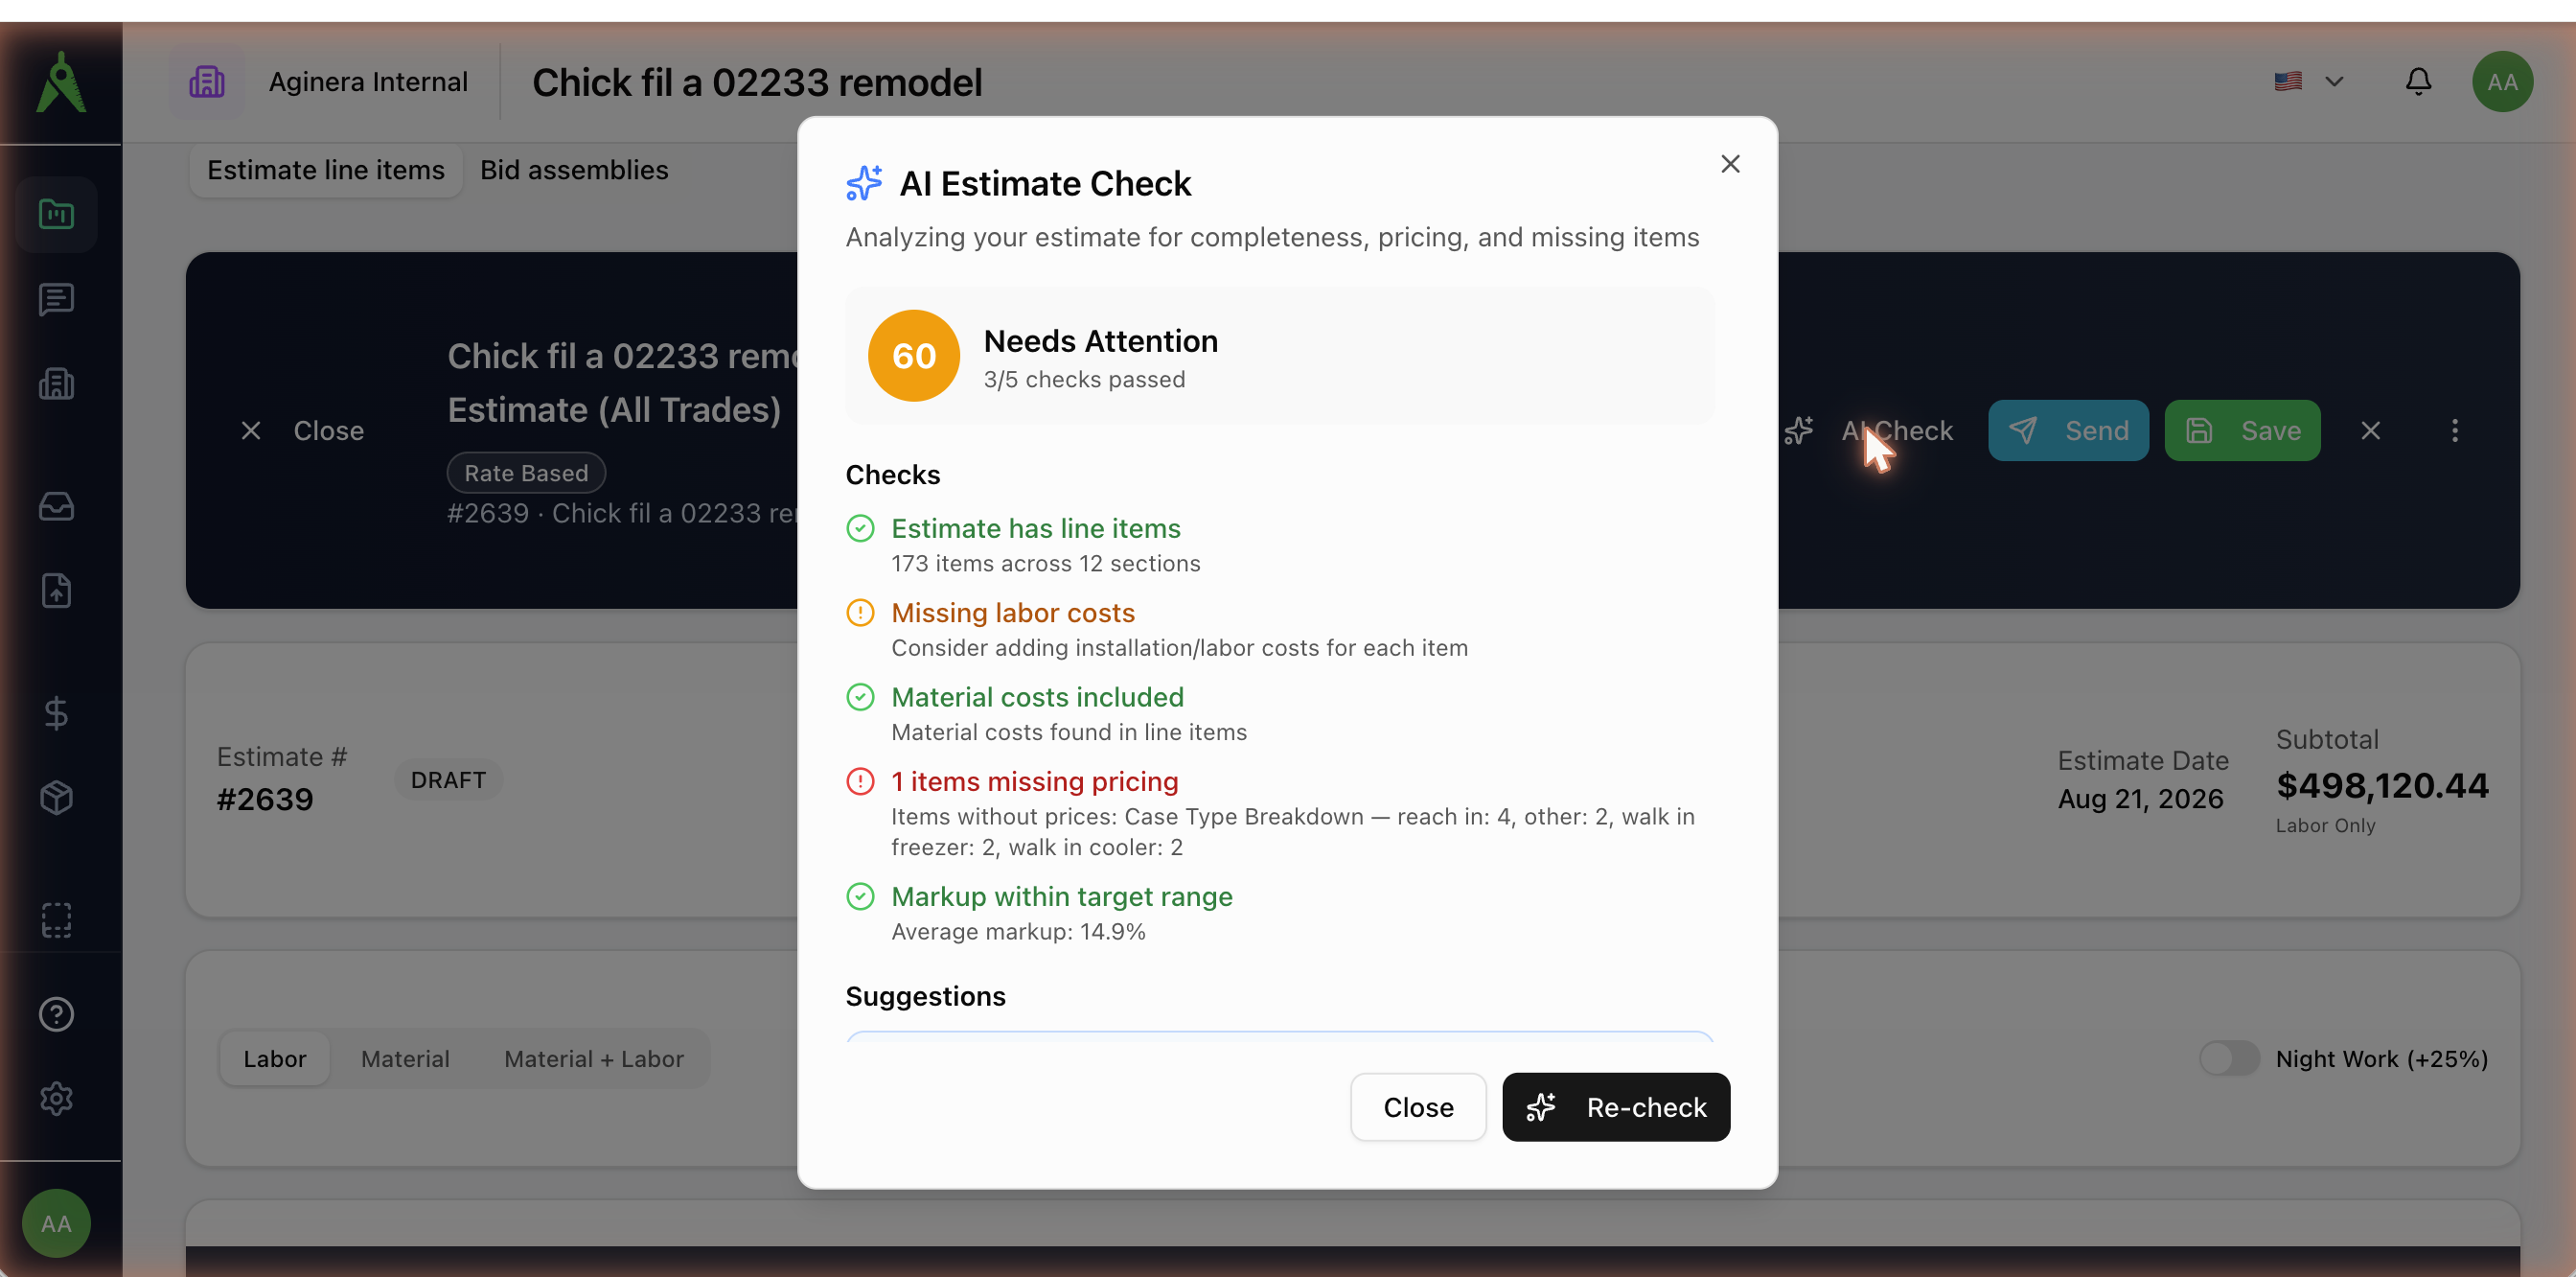Click the 'Suggestions' section heading

925,995
